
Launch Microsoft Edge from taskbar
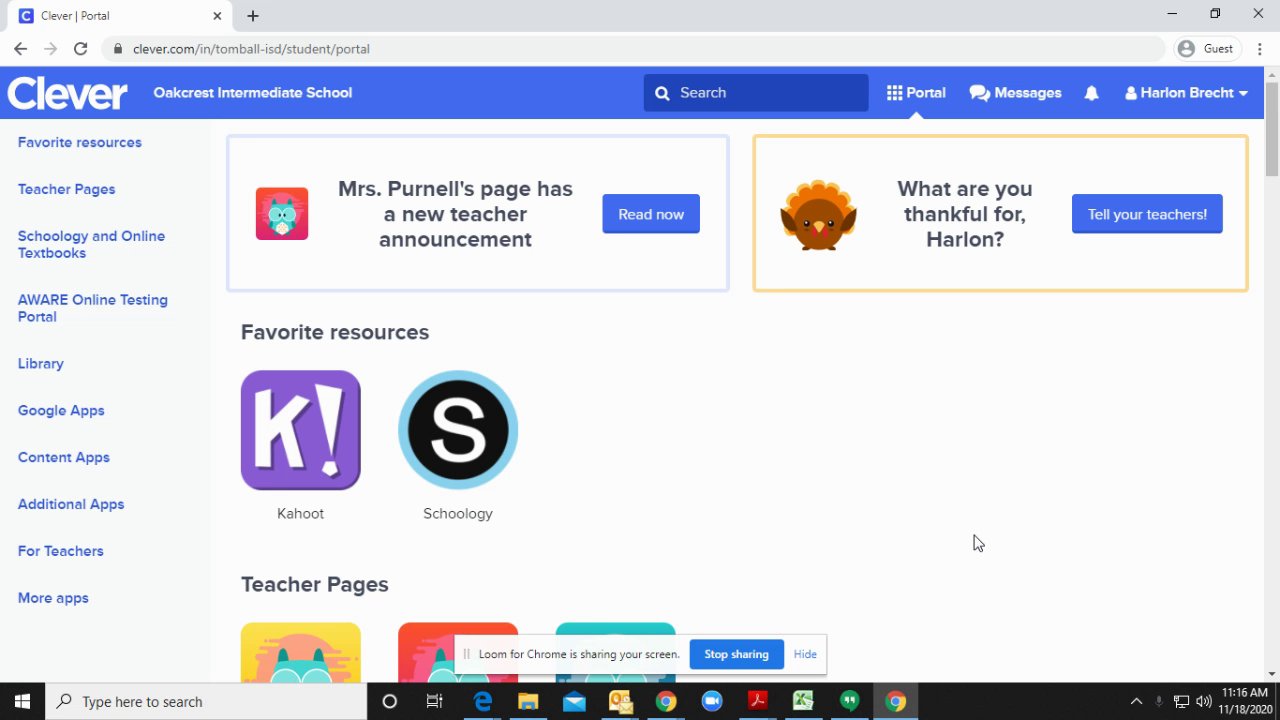pyautogui.click(x=482, y=701)
